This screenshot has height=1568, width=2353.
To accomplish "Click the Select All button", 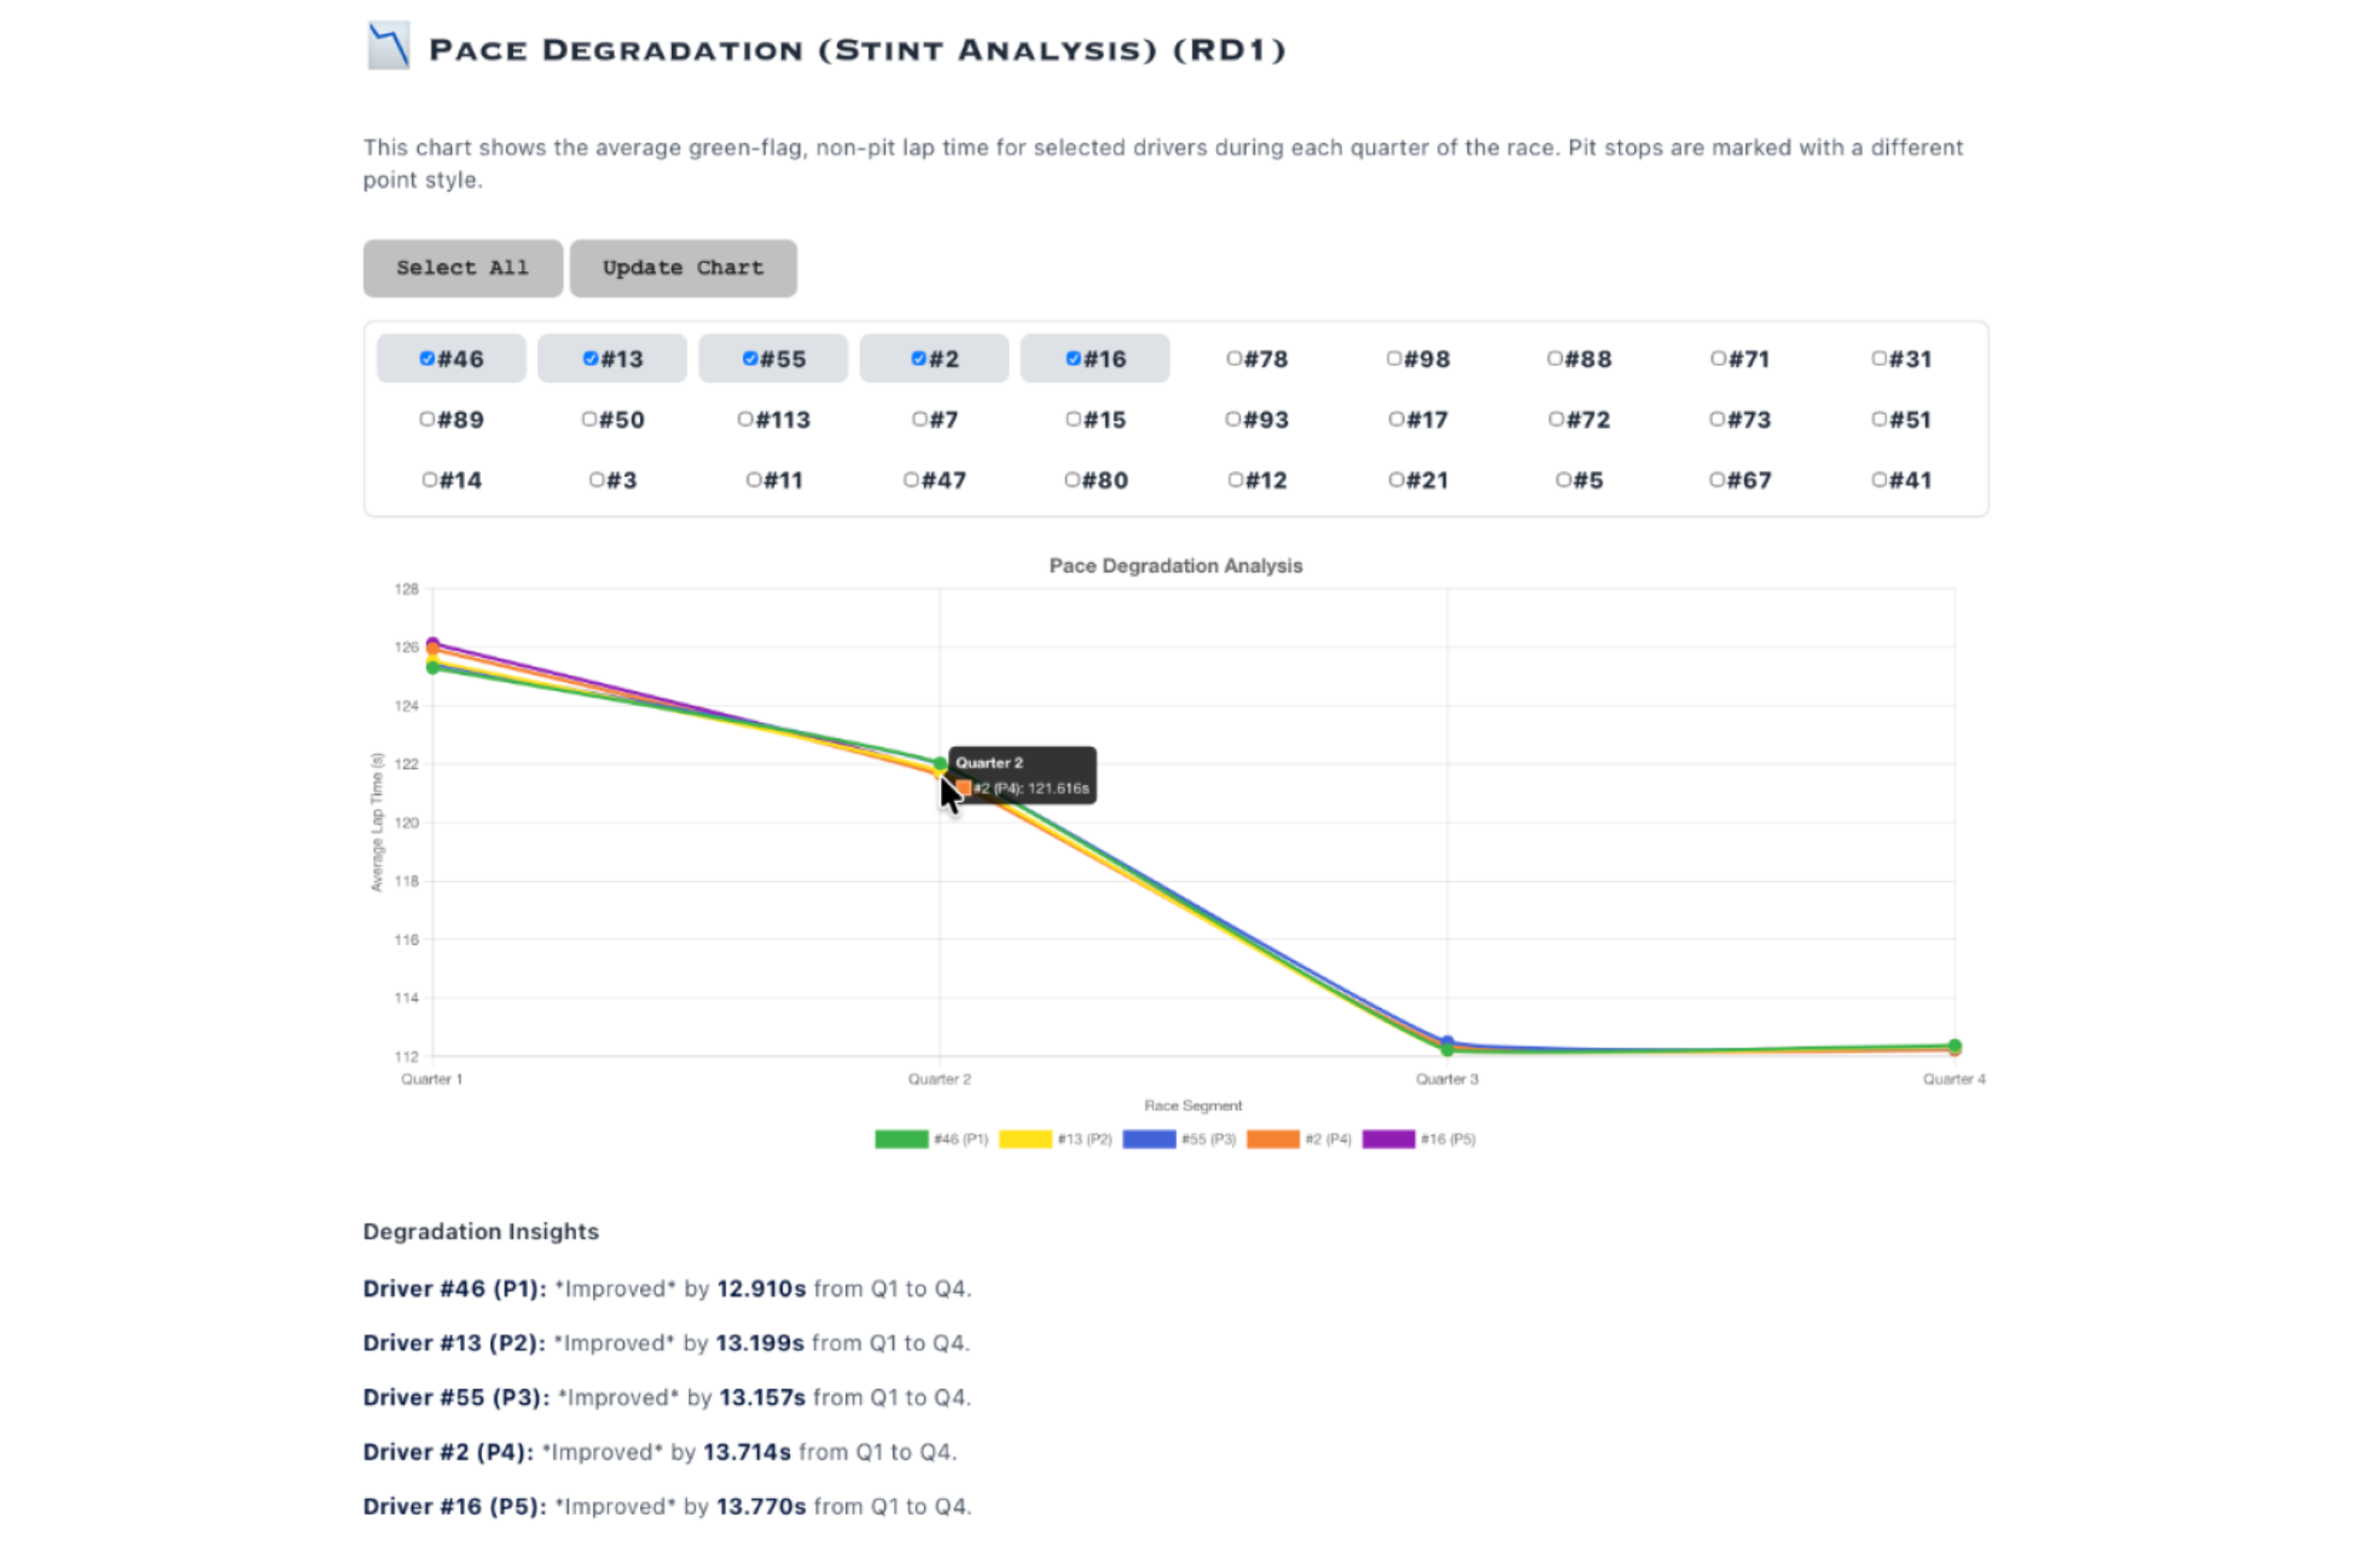I will [x=462, y=268].
